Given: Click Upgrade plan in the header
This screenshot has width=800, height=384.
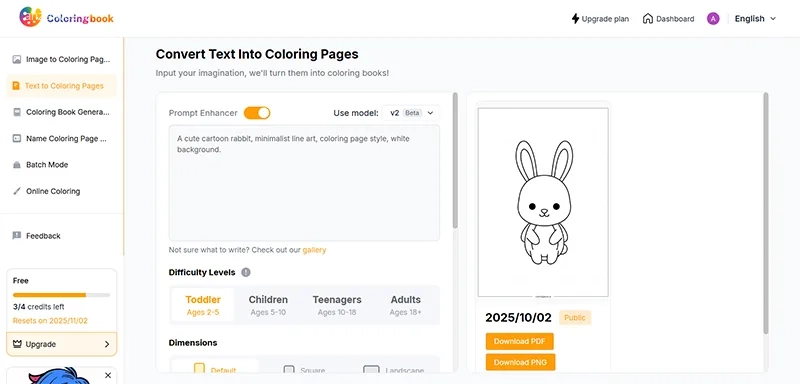Looking at the screenshot, I should (600, 19).
